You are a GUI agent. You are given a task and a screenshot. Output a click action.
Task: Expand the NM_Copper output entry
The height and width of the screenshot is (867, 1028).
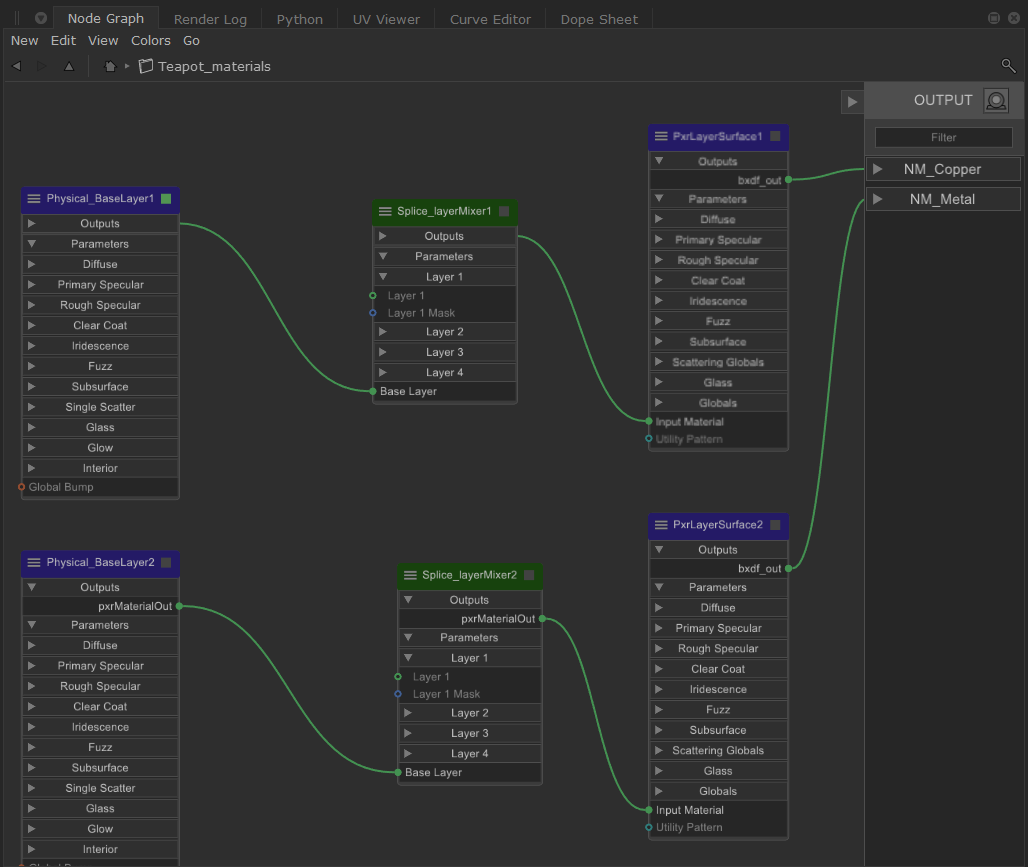tap(877, 169)
